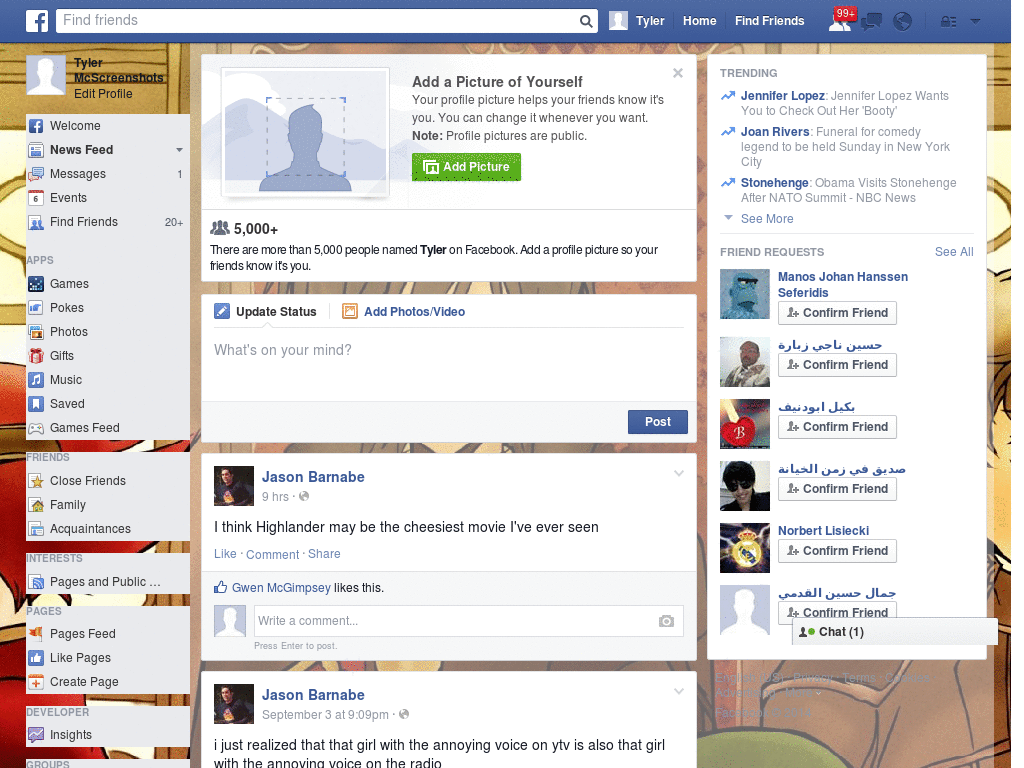Open options chevron on September 3 post

pyautogui.click(x=679, y=692)
